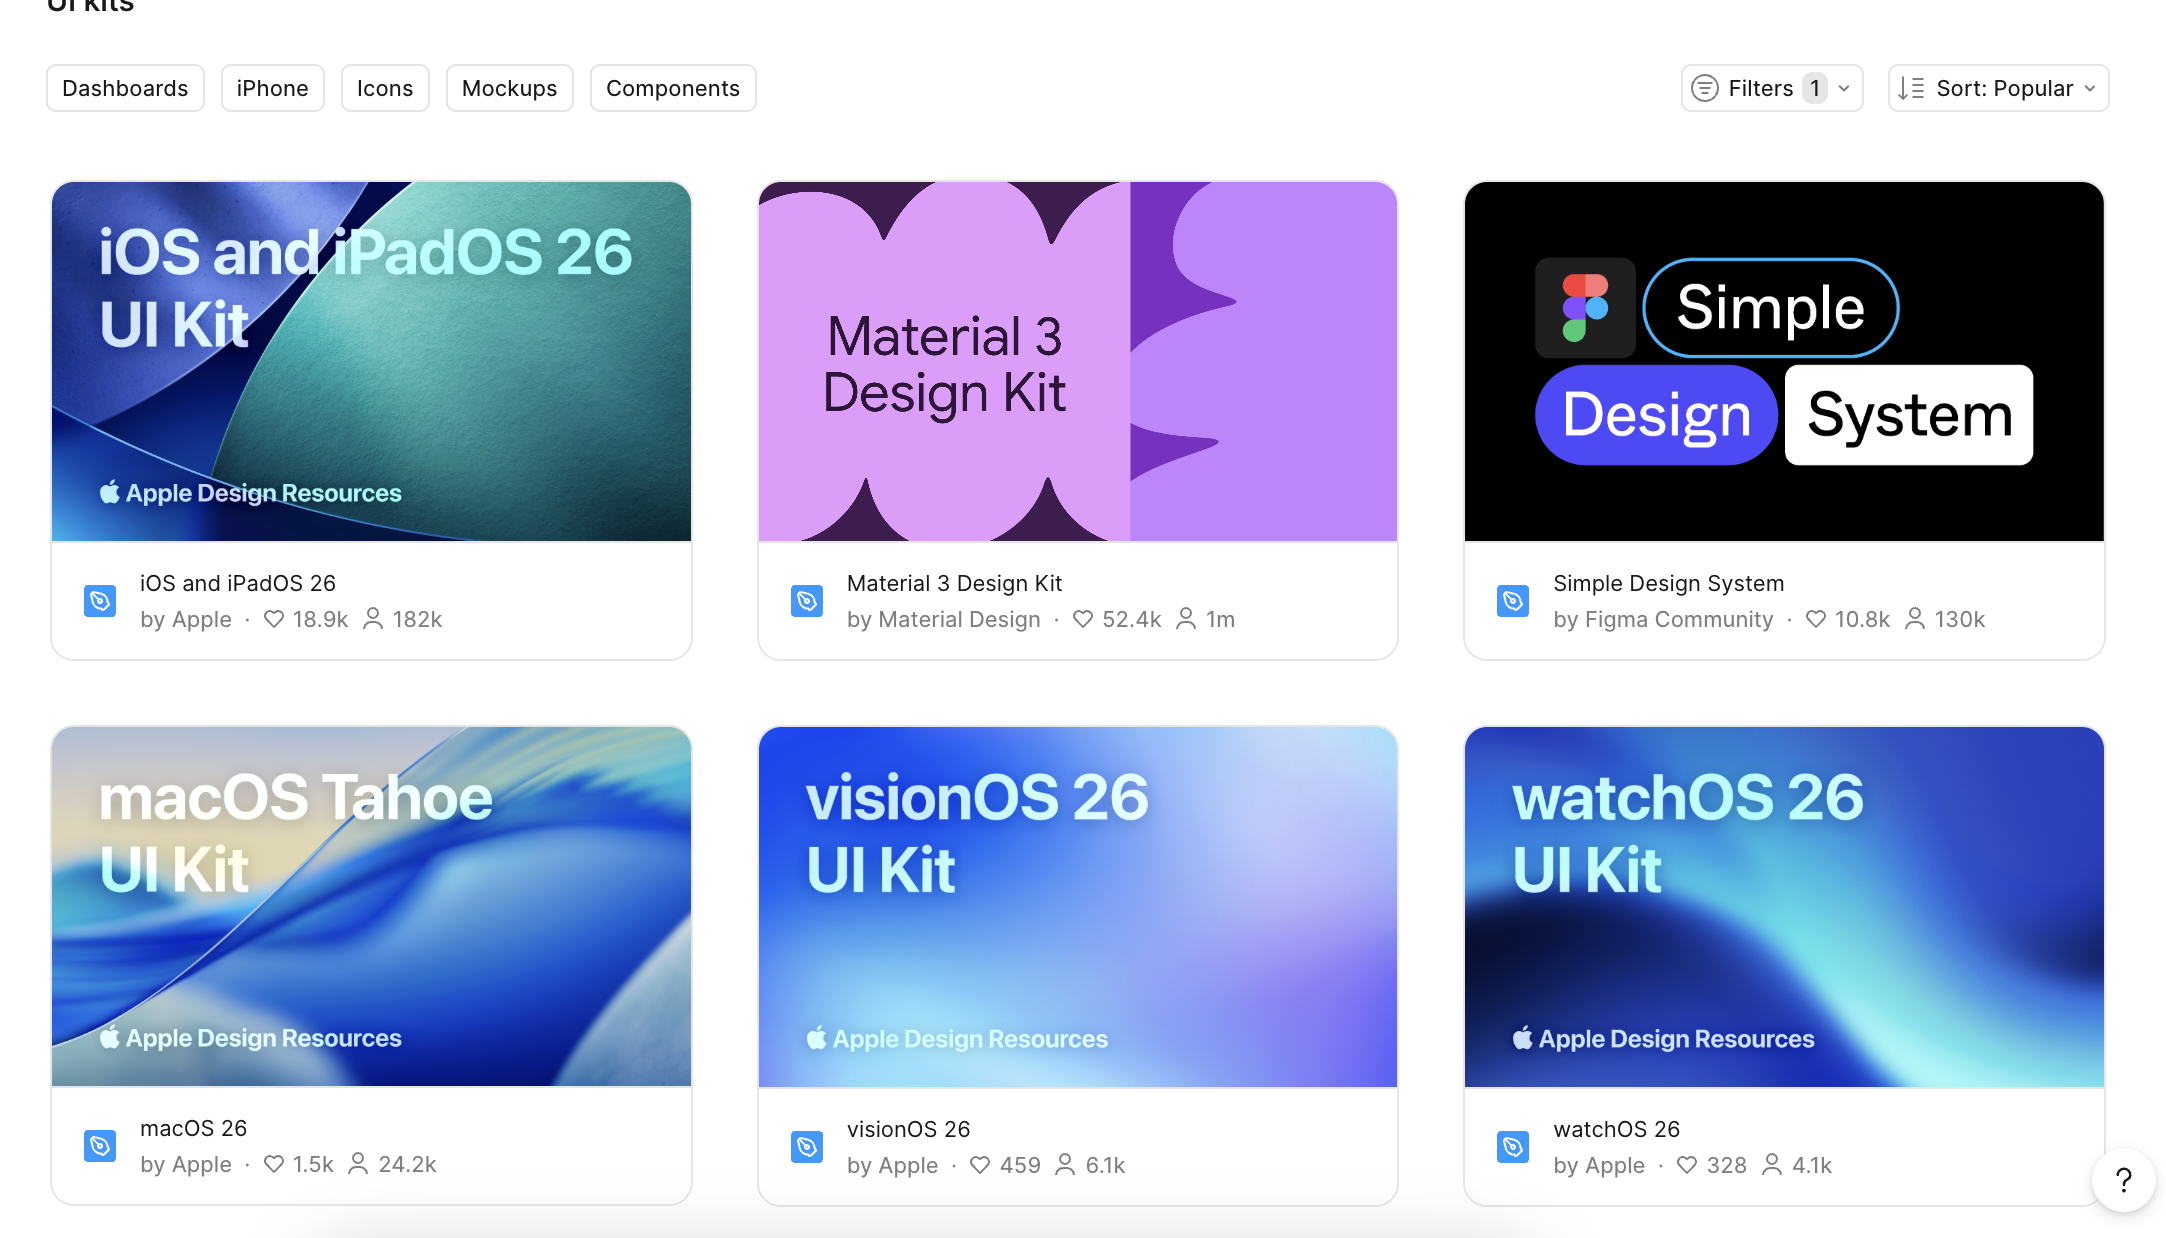2166x1238 pixels.
Task: Open the watchOS 26 UI Kit thumbnail
Action: tap(1784, 906)
